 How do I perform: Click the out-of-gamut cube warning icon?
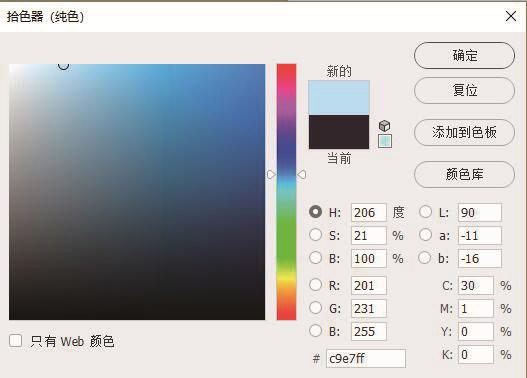pyautogui.click(x=384, y=126)
